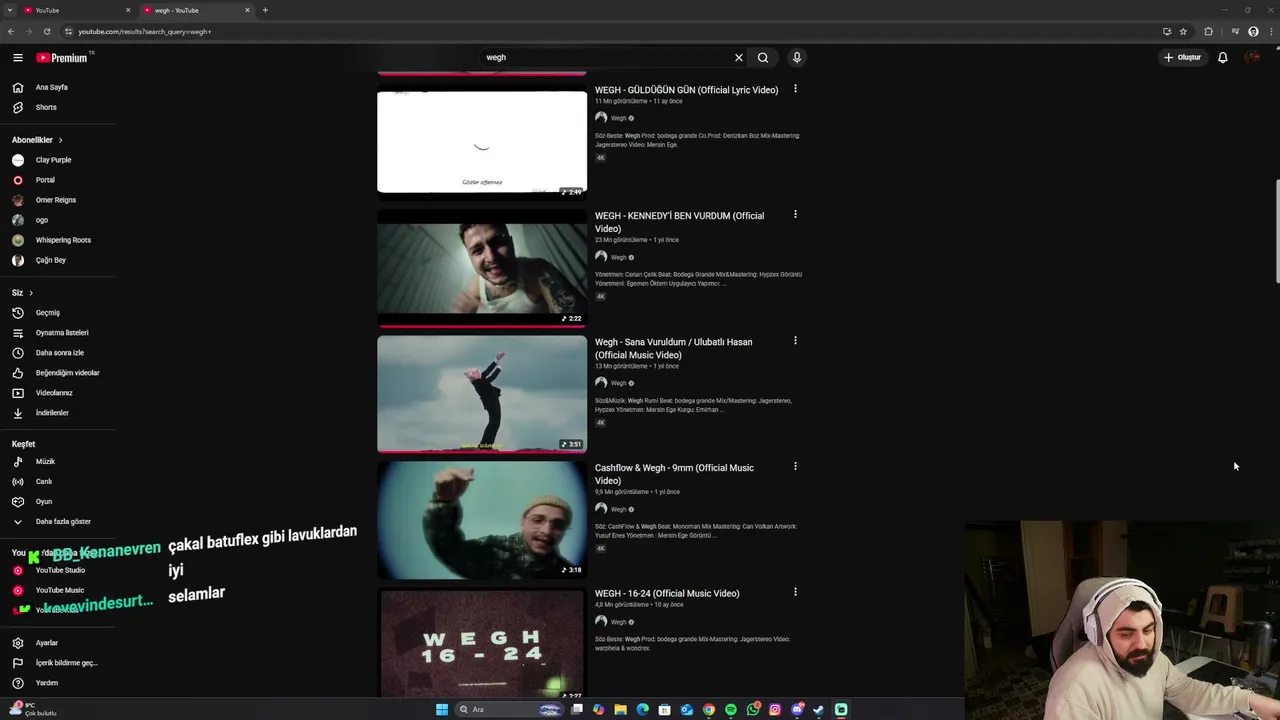1280x720 pixels.
Task: Open the notifications bell
Action: coord(1222,58)
